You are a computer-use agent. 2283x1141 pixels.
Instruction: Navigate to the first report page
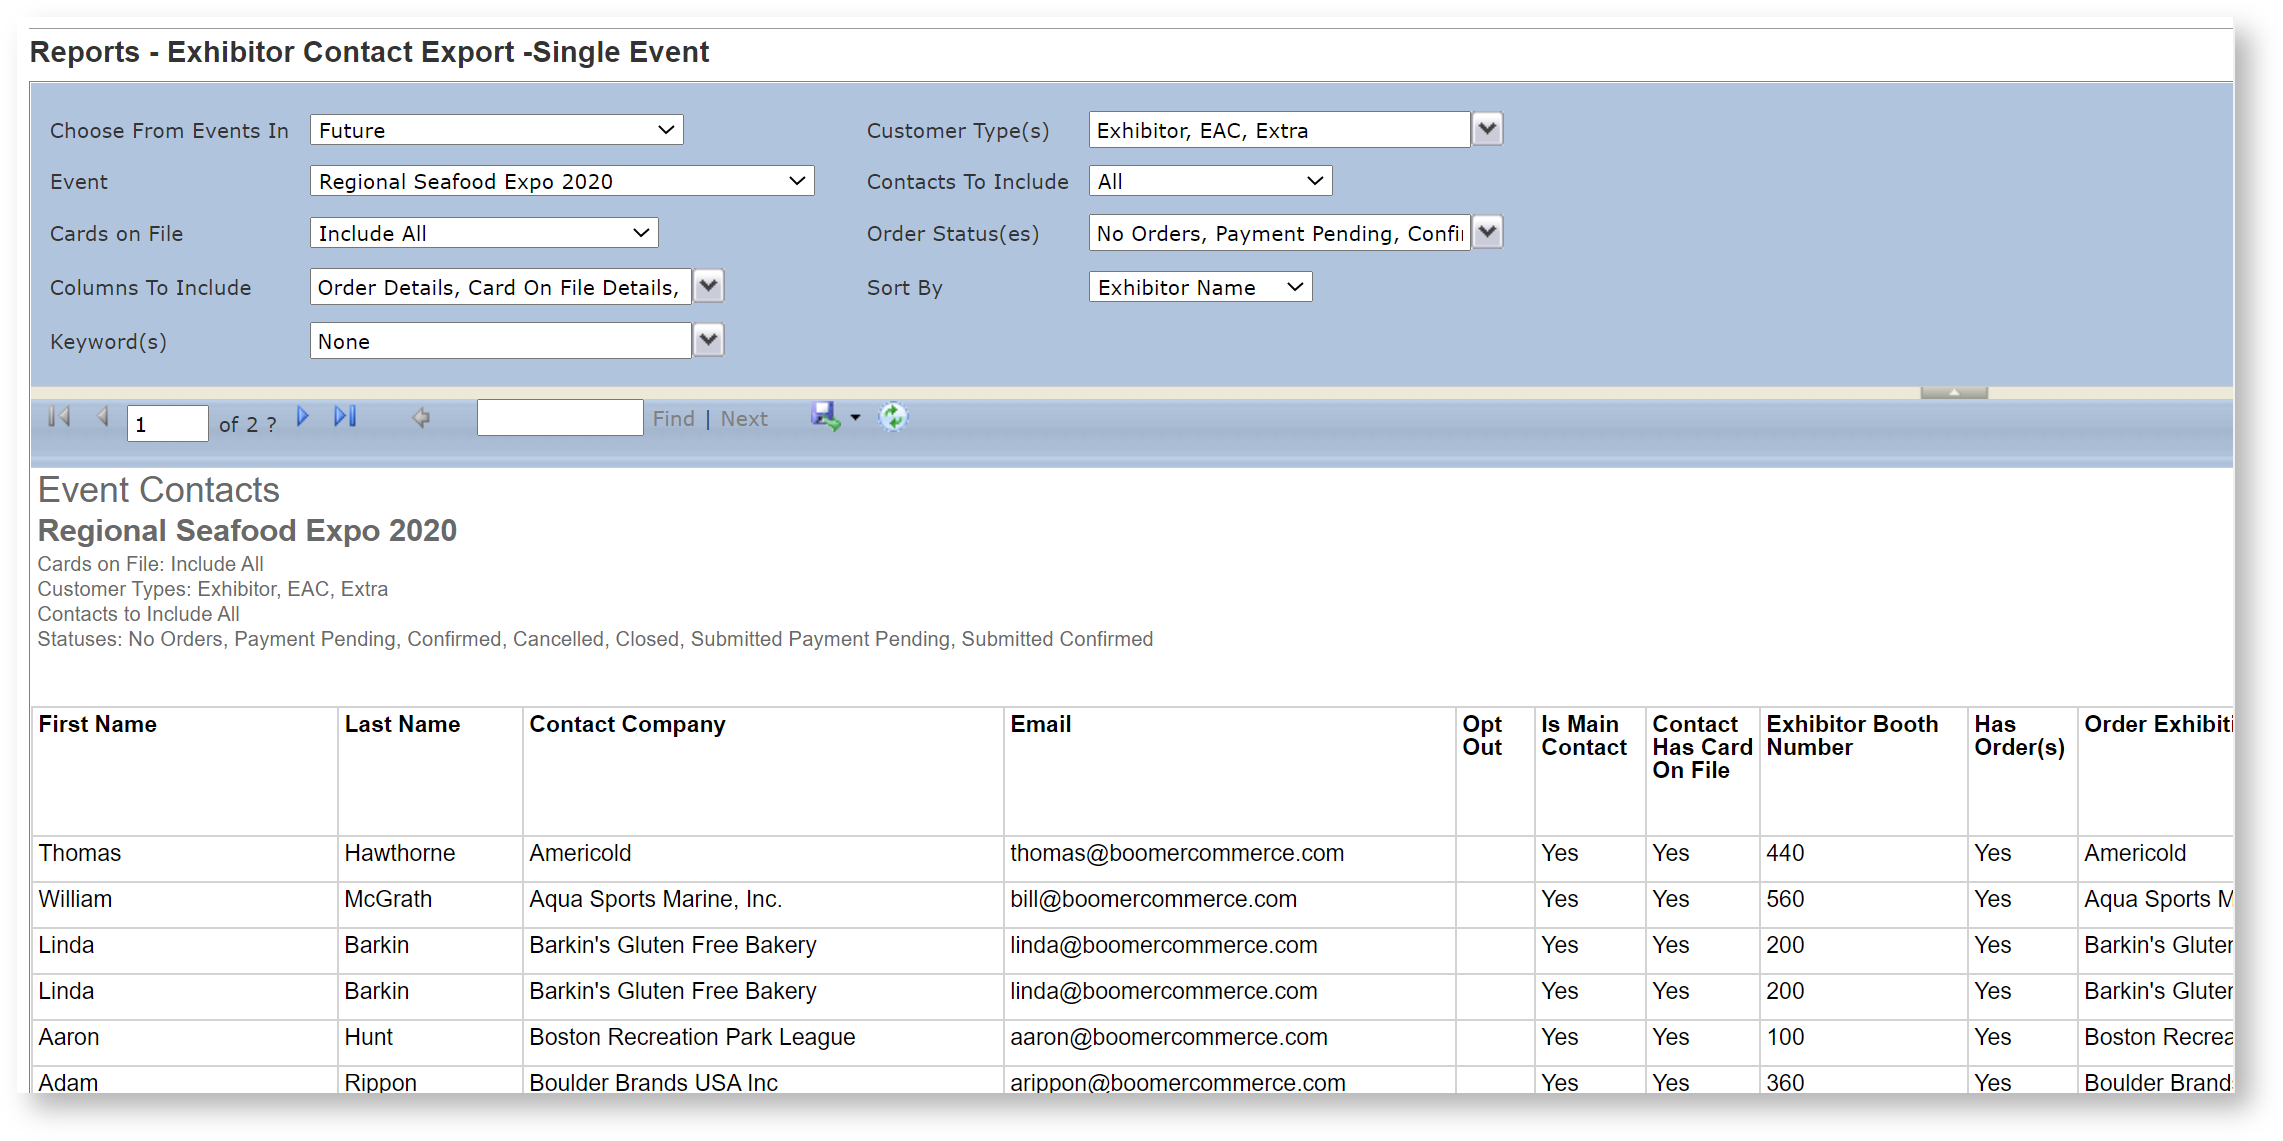click(57, 417)
